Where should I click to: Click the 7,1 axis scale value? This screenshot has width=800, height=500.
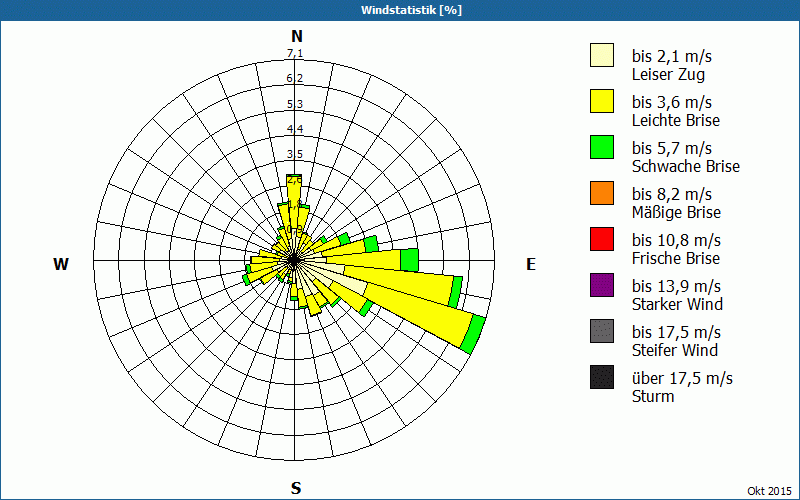295,54
